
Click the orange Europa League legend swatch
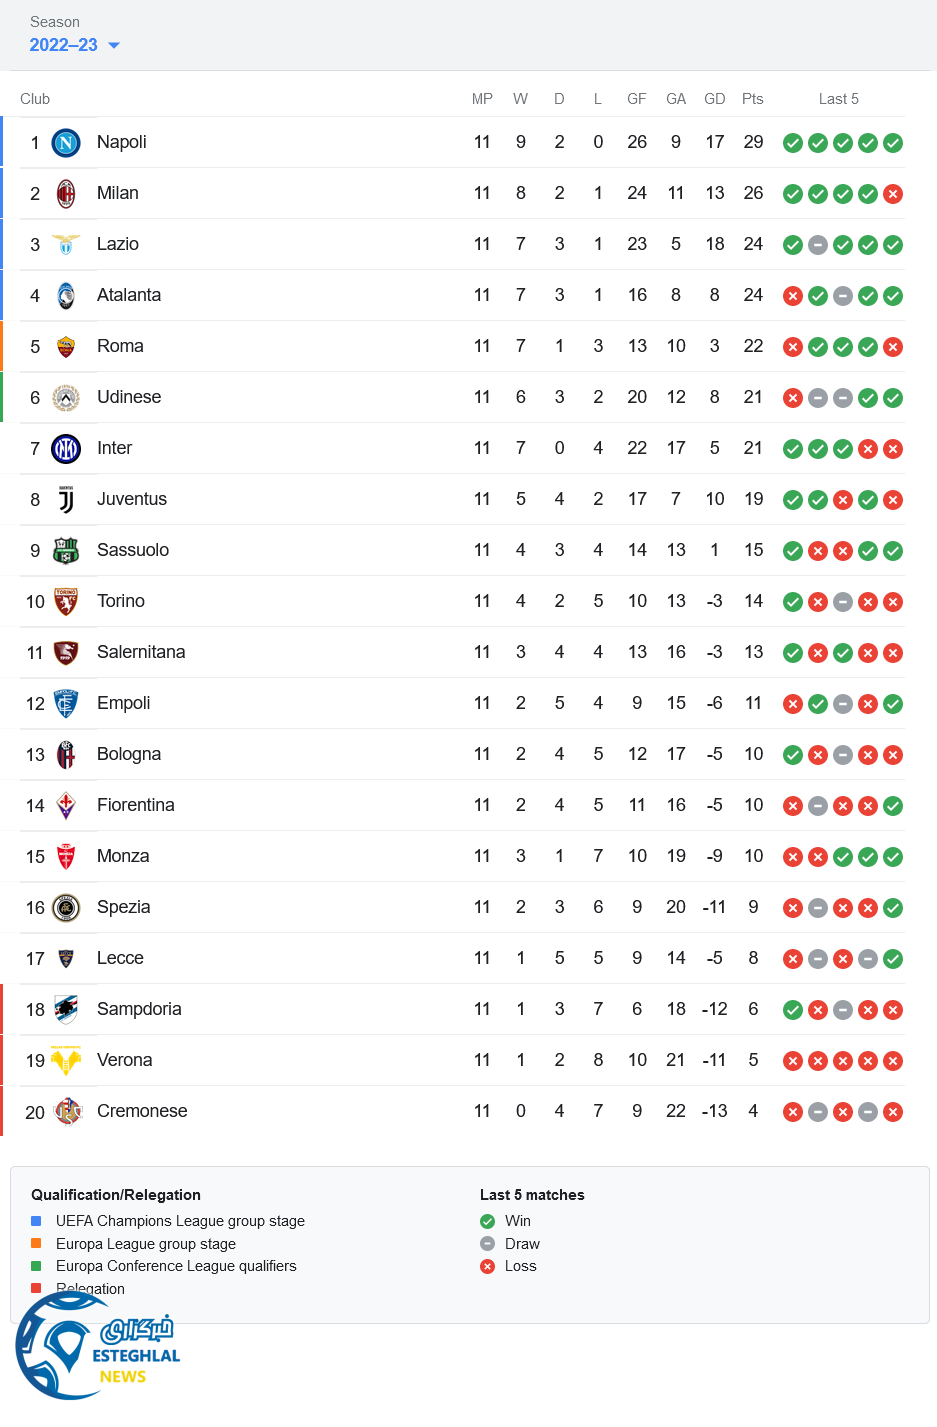36,1244
